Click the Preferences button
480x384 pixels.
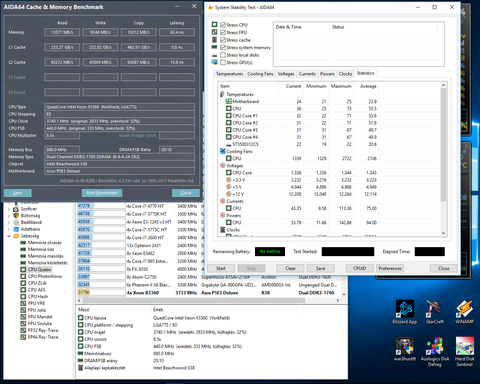point(390,268)
